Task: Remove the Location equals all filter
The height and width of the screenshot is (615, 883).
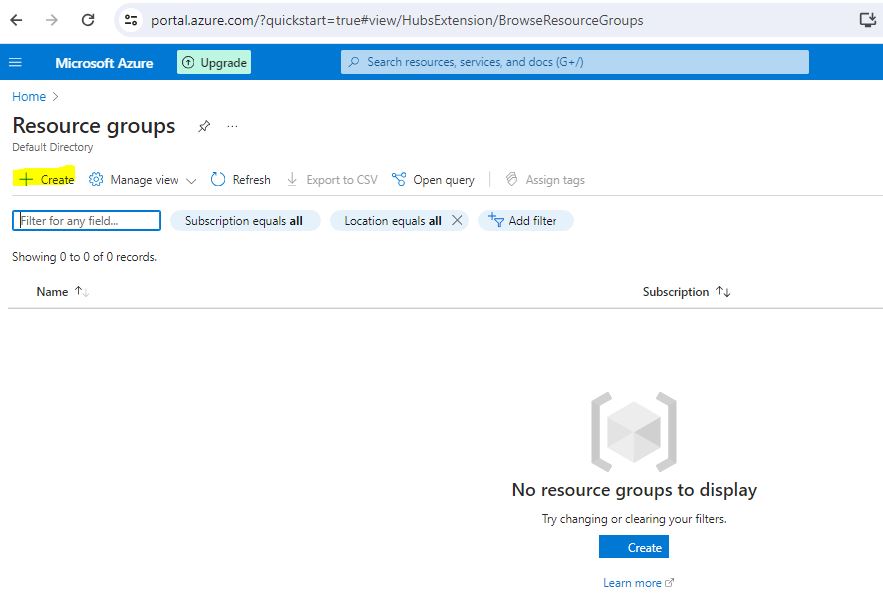Action: 458,221
